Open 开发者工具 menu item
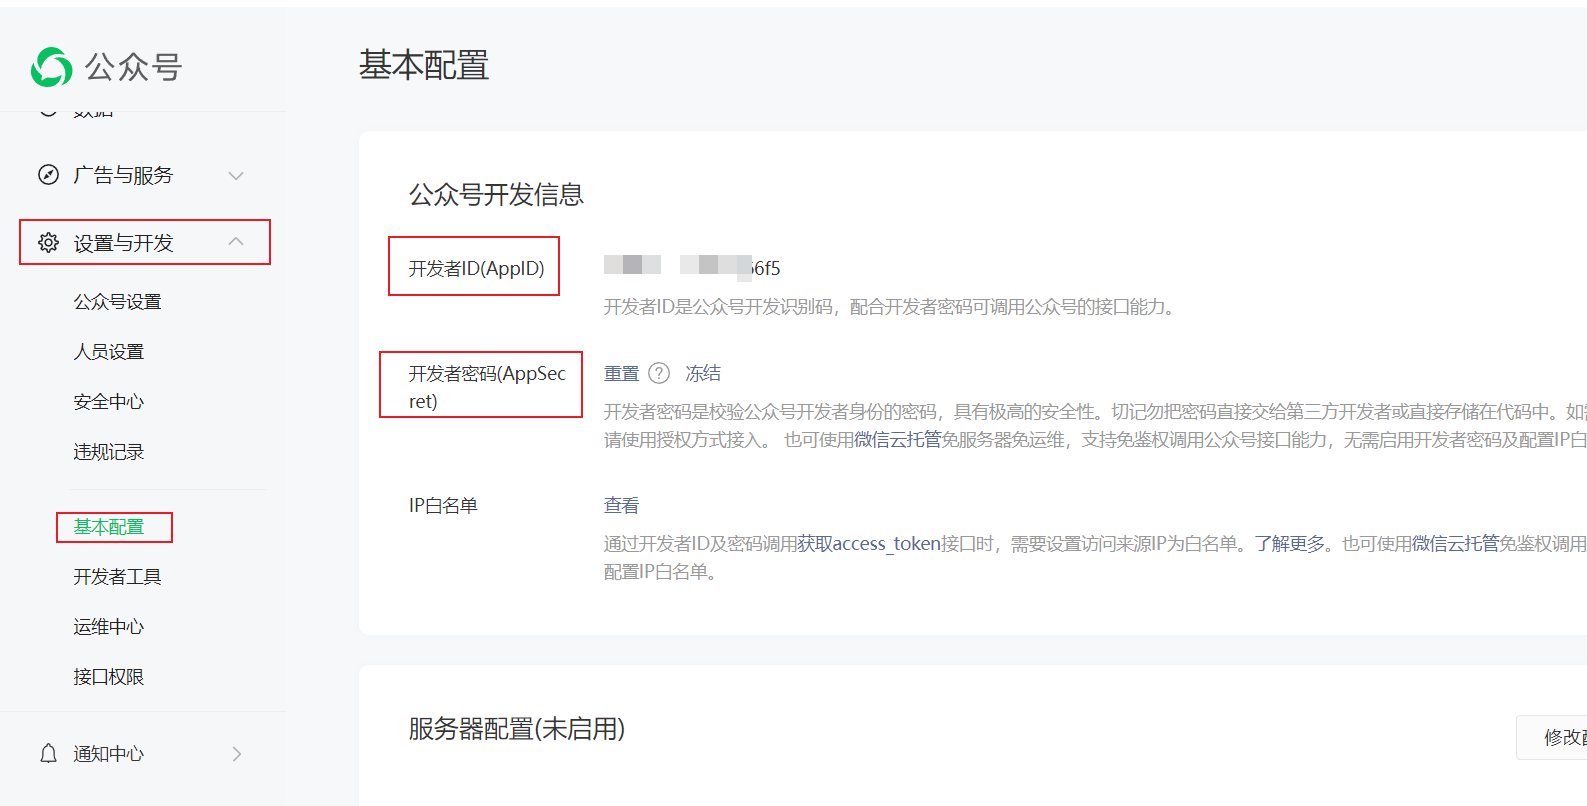 (x=117, y=576)
